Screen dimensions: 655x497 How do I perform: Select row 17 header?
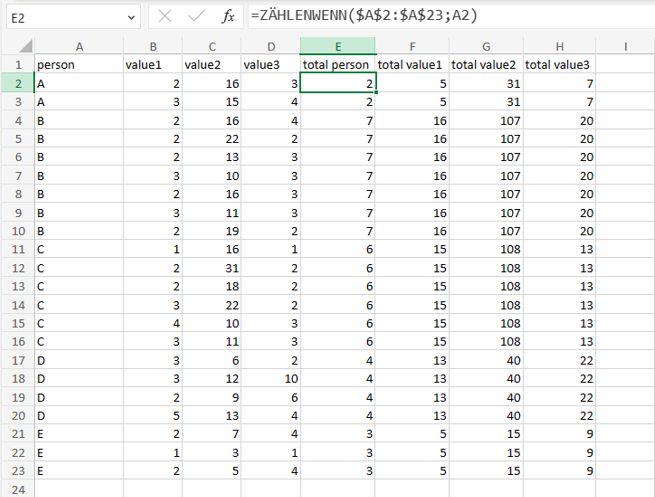tap(18, 360)
